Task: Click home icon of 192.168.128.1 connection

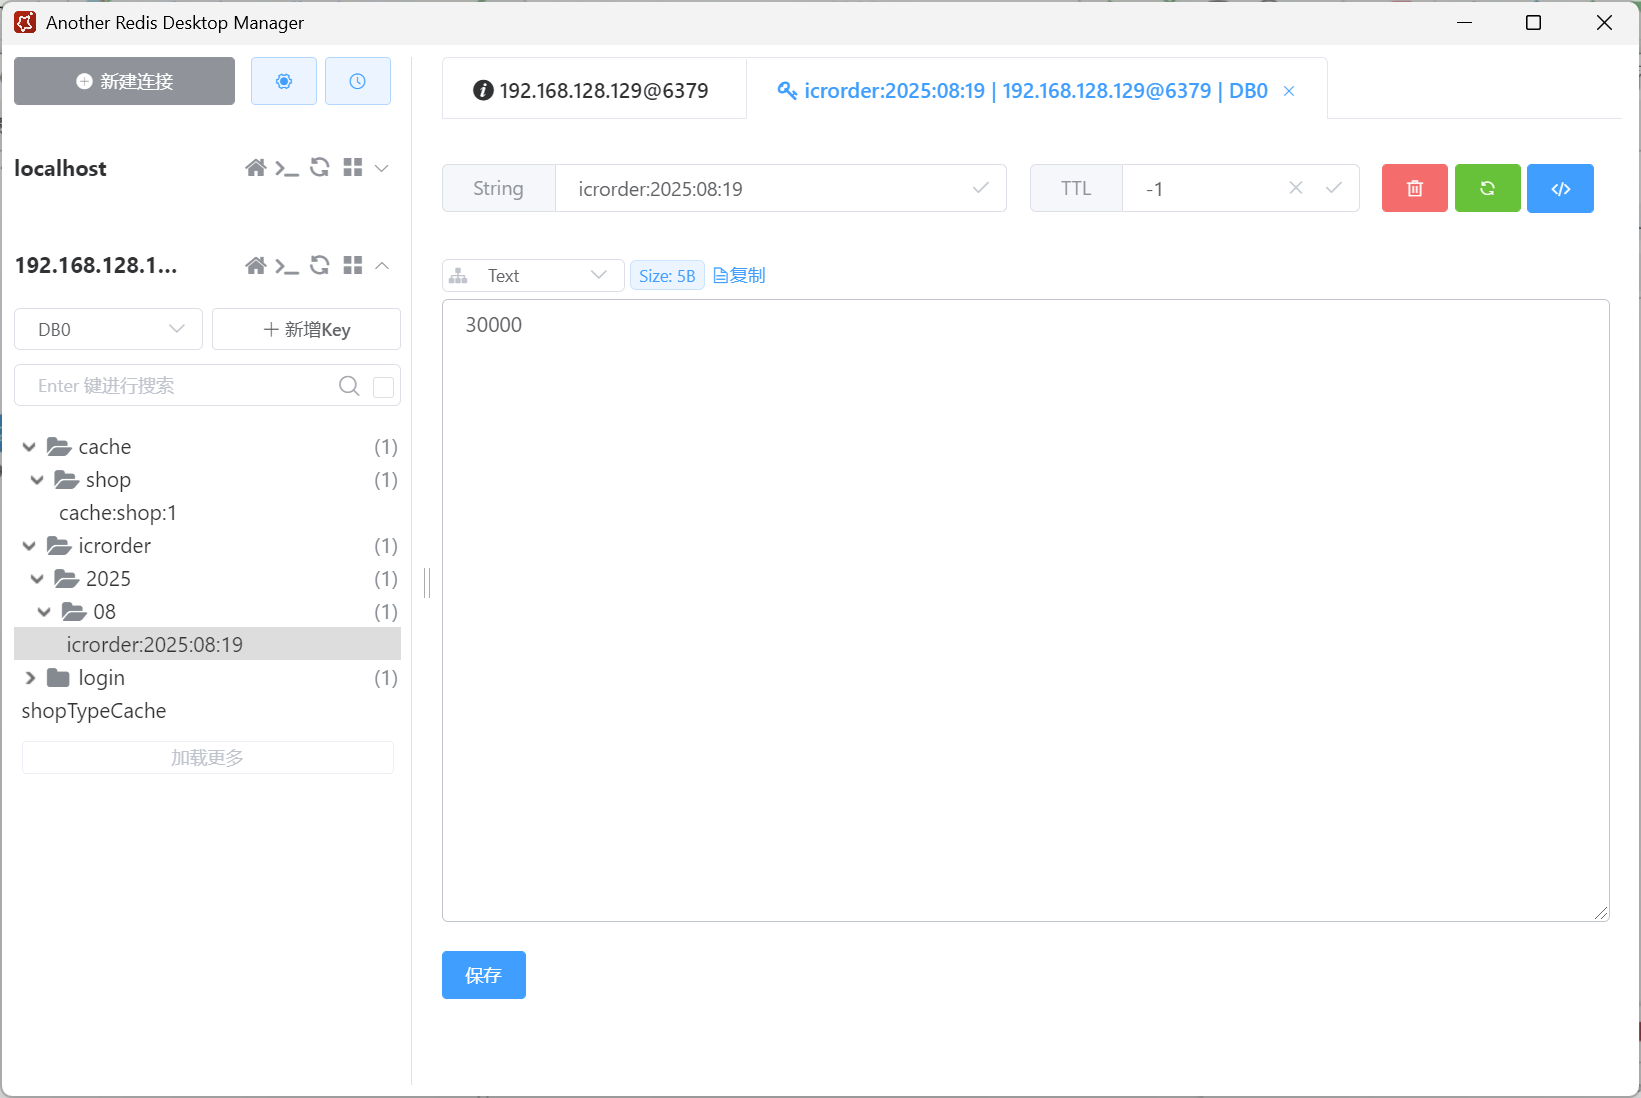Action: 256,265
